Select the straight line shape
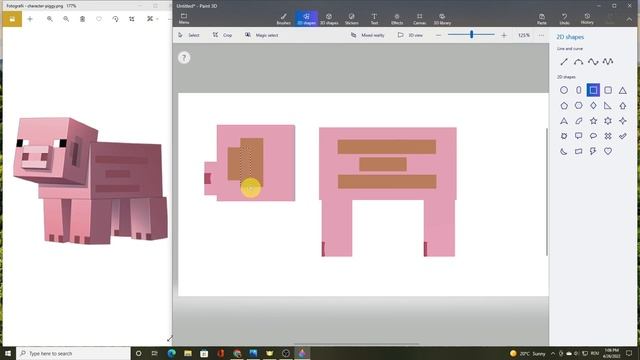This screenshot has height=360, width=640. point(564,62)
